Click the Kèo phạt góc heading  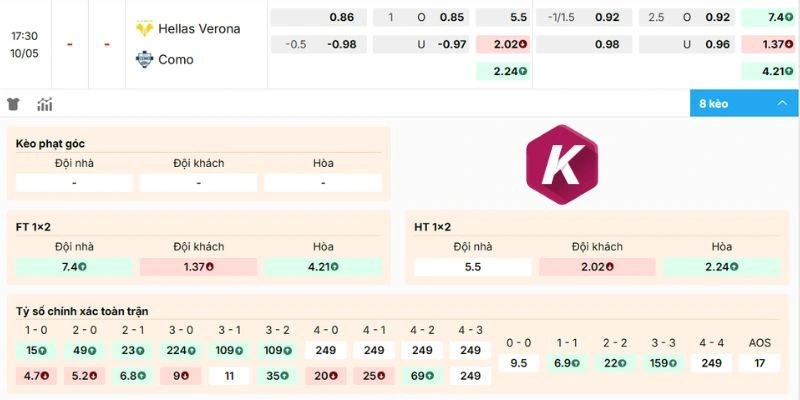(50, 144)
